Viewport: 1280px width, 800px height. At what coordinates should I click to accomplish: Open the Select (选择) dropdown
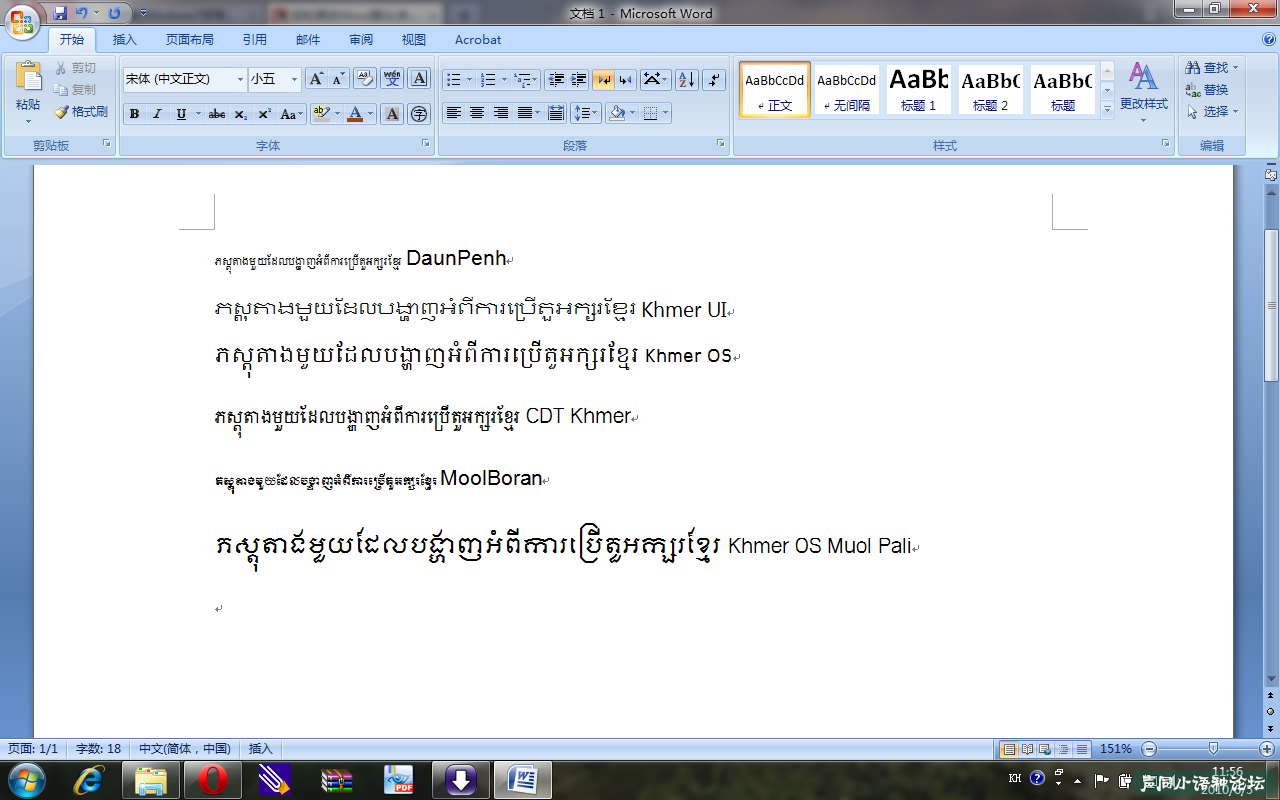click(x=1211, y=112)
